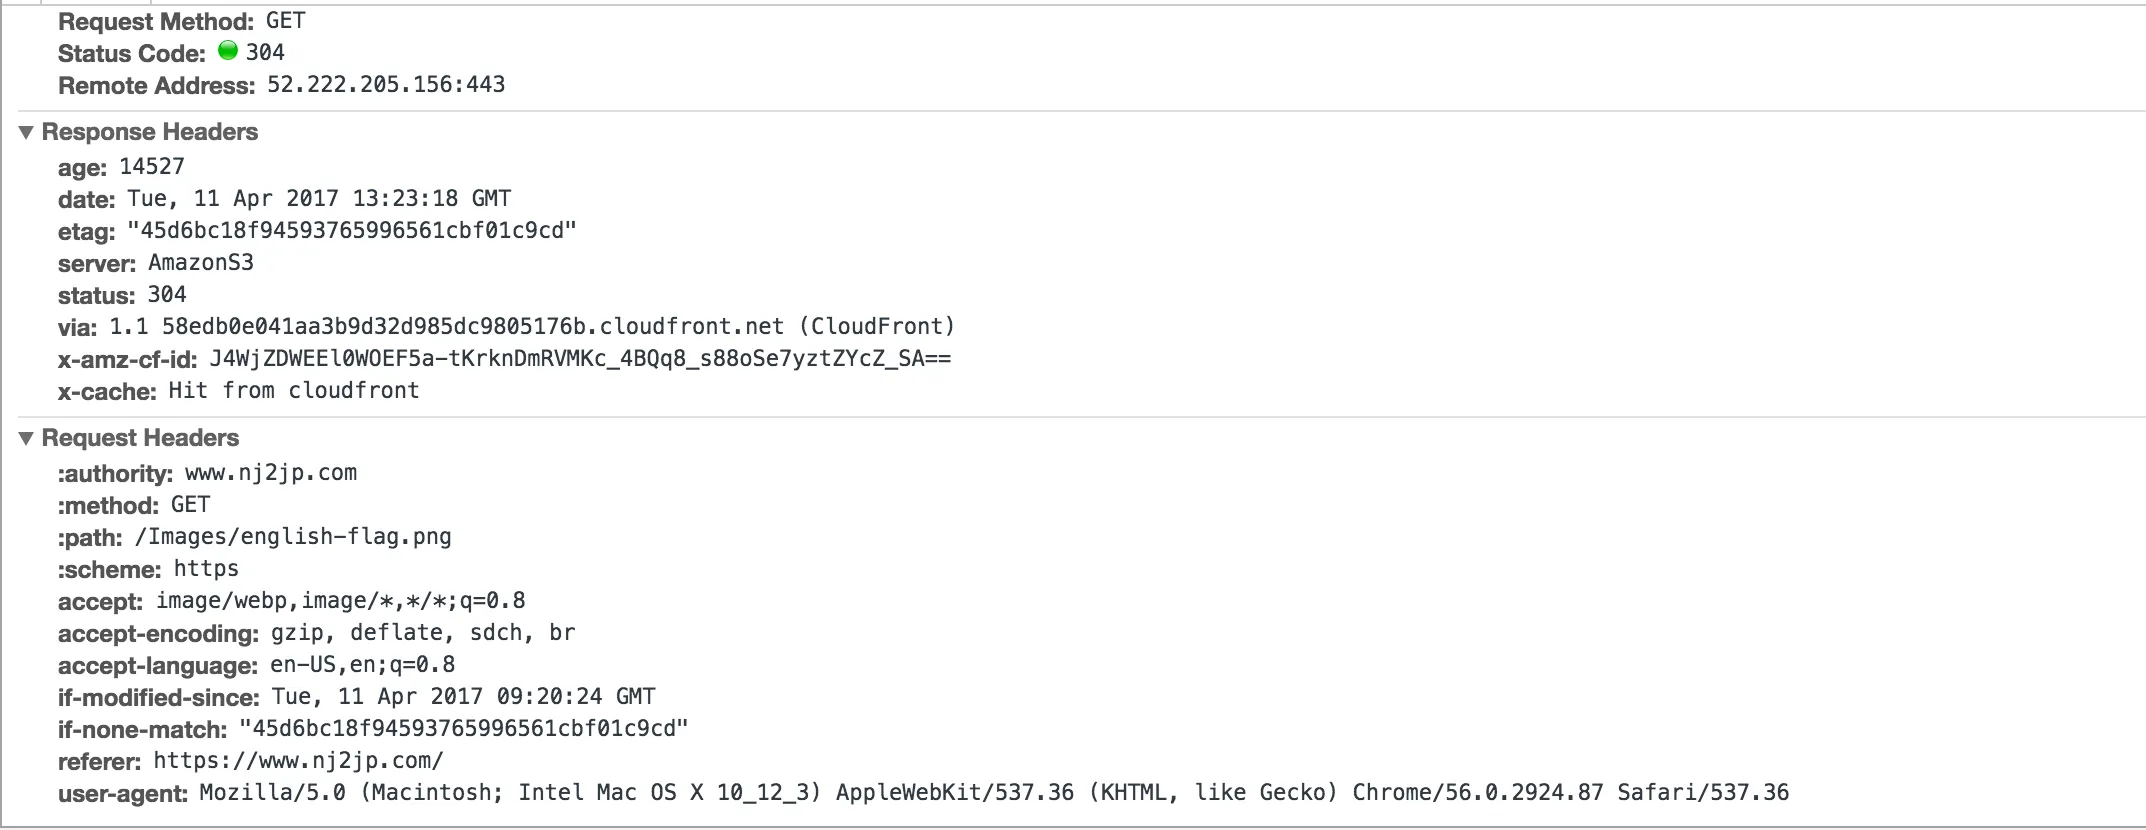Click the Request Headers section title

tap(140, 438)
